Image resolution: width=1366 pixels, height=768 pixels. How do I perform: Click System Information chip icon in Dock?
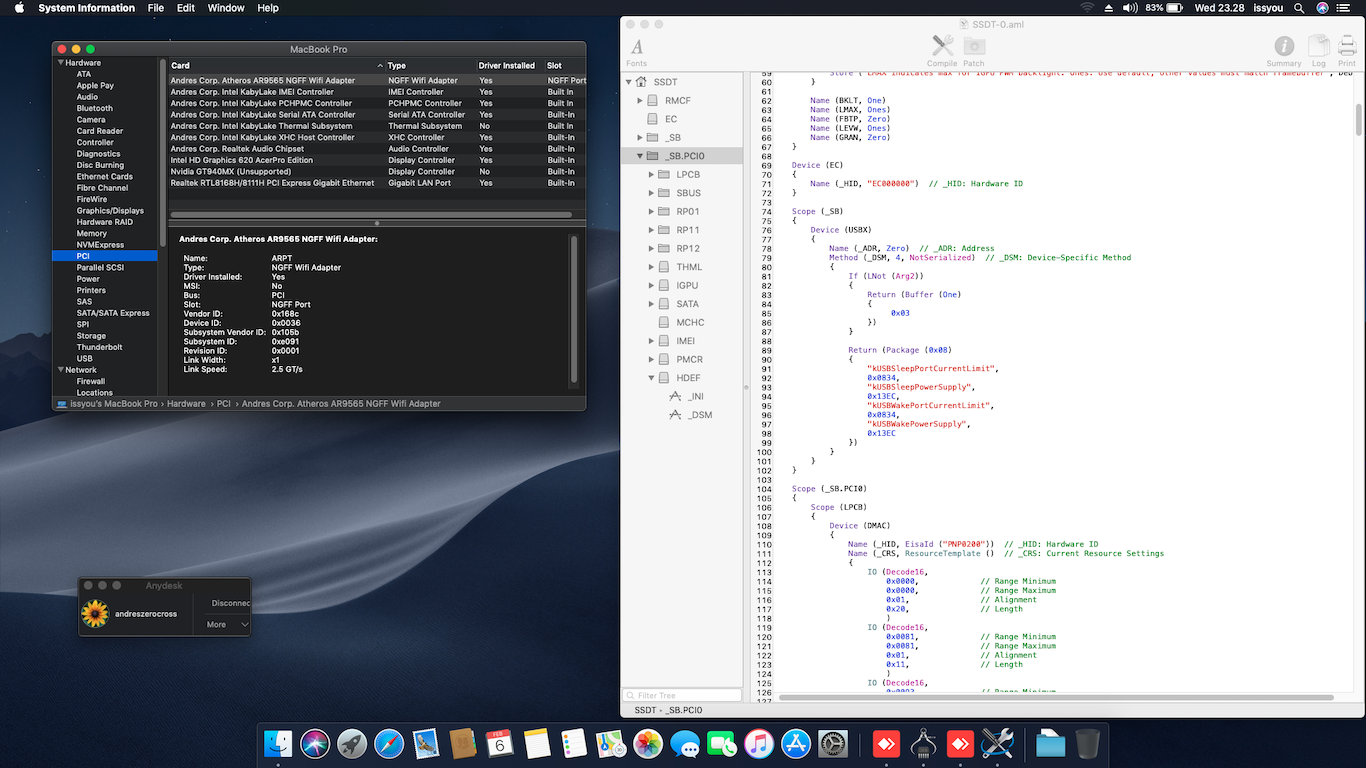923,743
